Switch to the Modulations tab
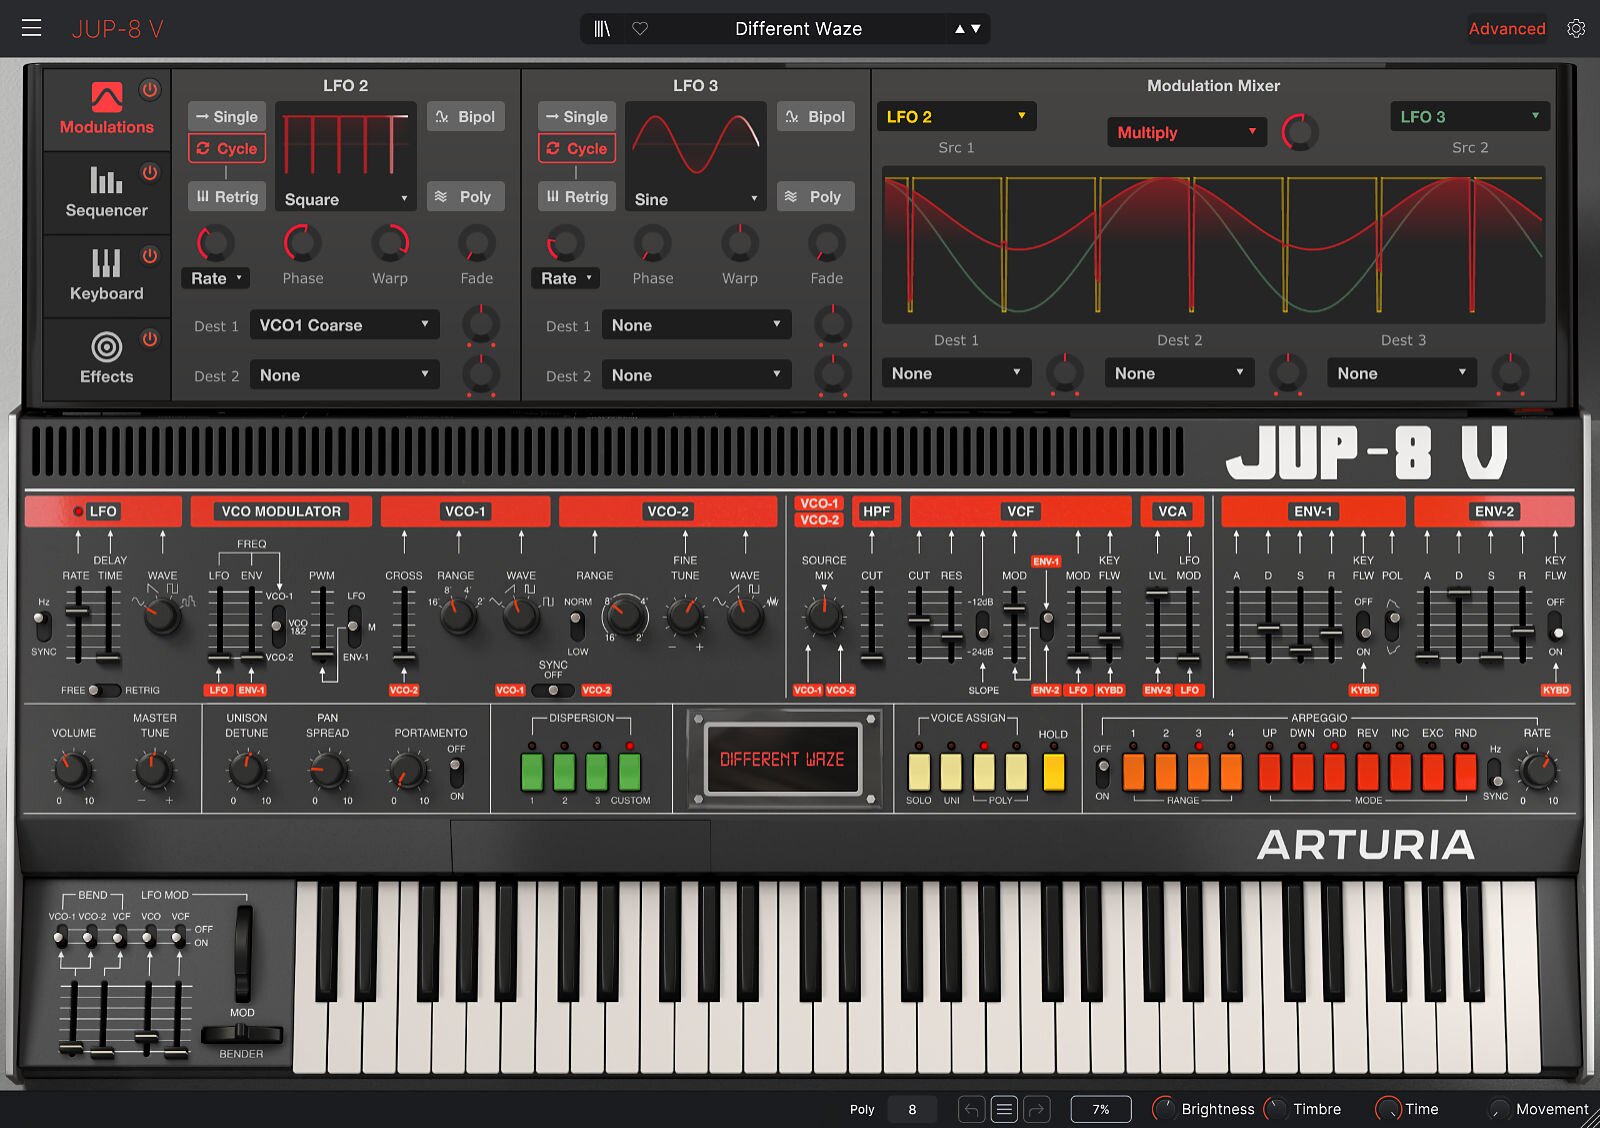The width and height of the screenshot is (1600, 1128). coord(106,110)
